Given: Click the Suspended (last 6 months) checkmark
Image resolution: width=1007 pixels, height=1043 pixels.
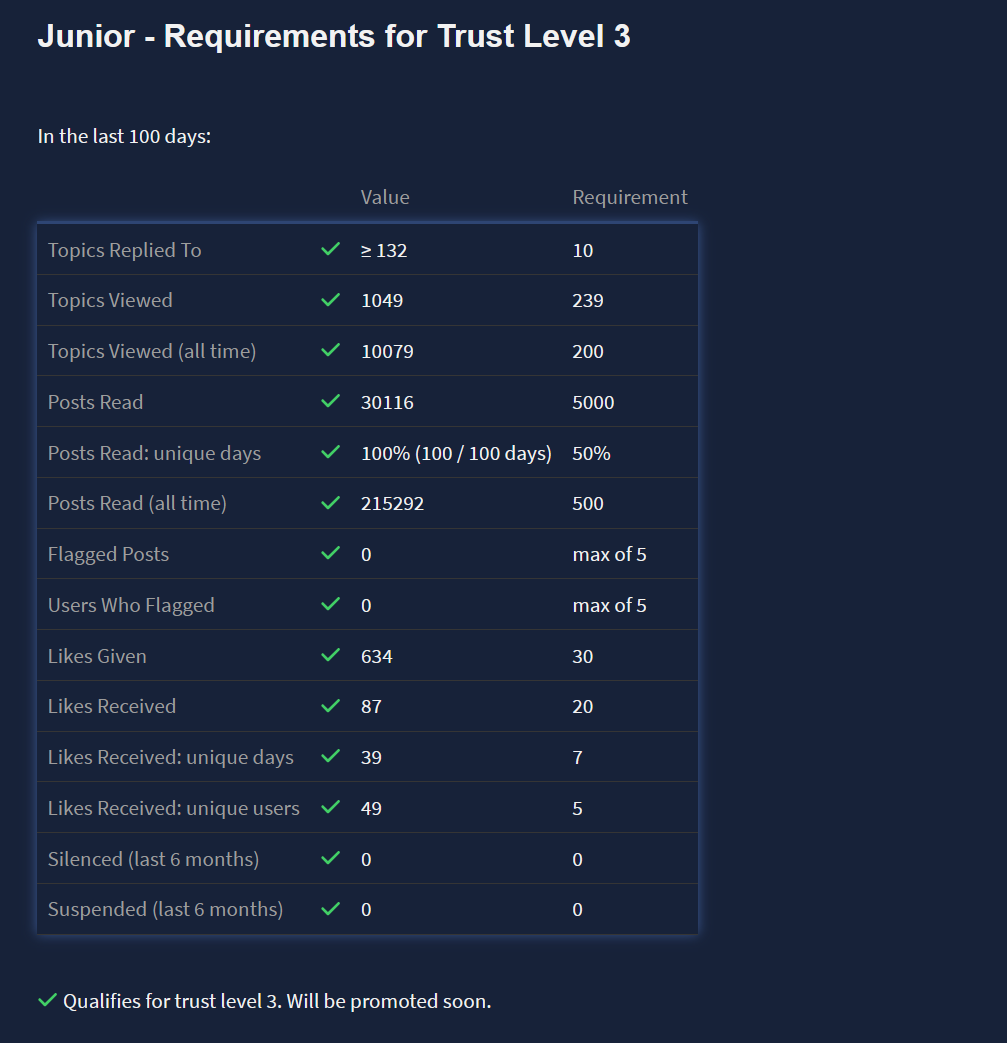Looking at the screenshot, I should coord(330,909).
